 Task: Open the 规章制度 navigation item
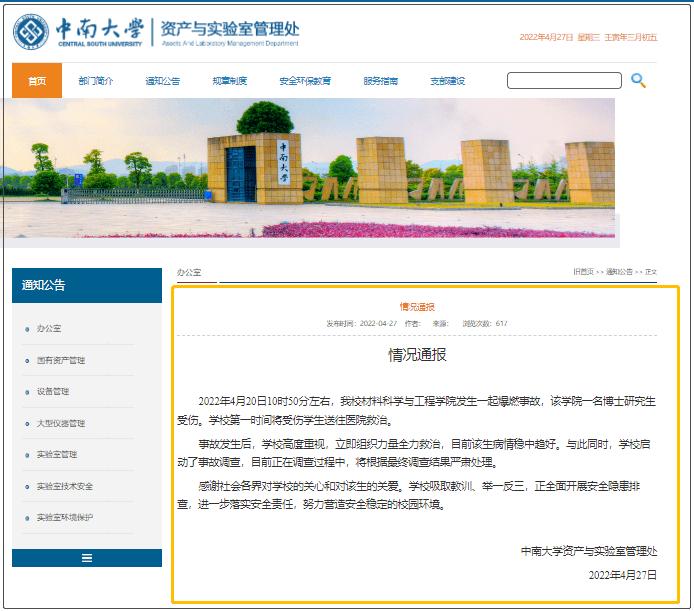click(x=230, y=81)
